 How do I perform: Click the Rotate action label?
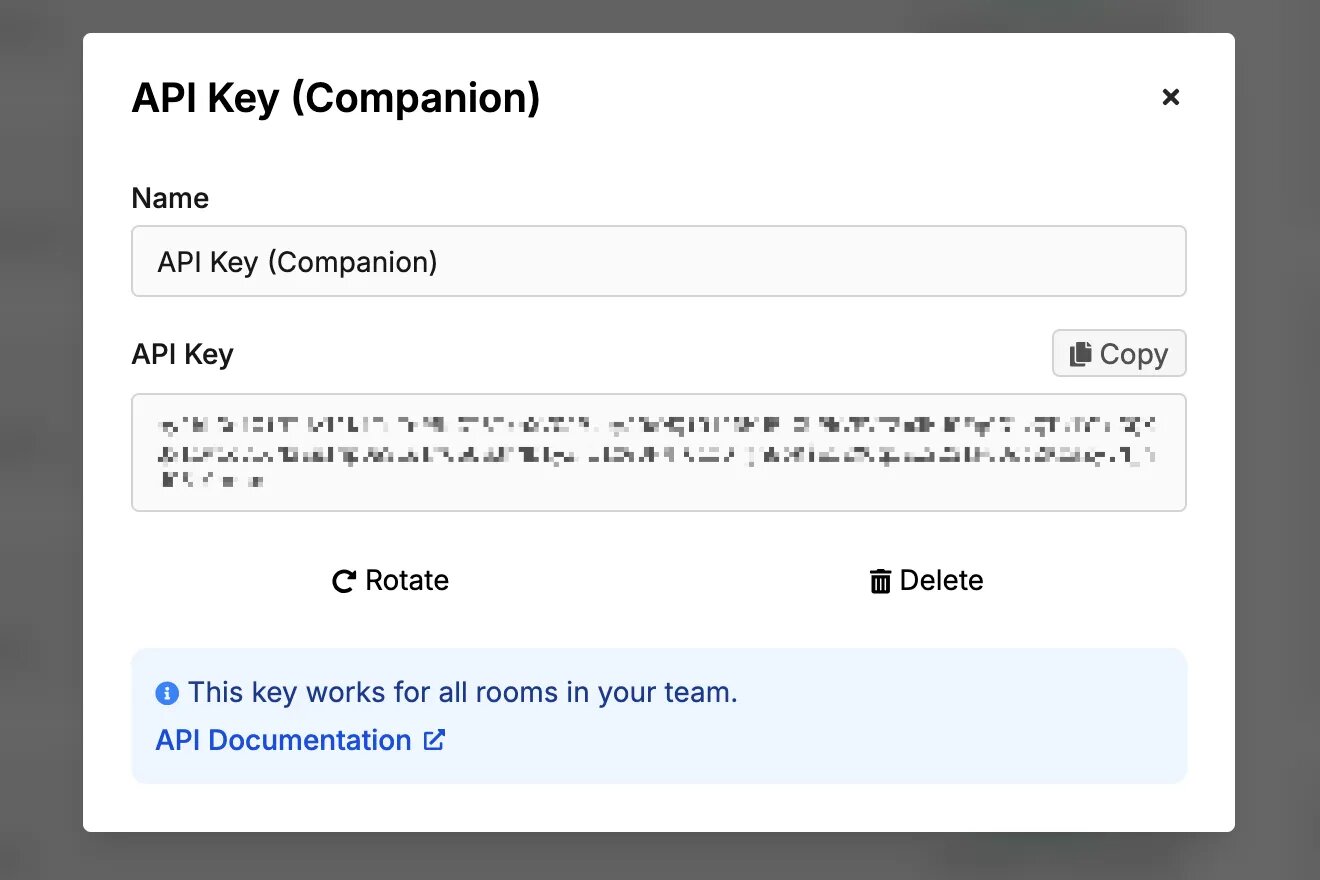pos(407,580)
